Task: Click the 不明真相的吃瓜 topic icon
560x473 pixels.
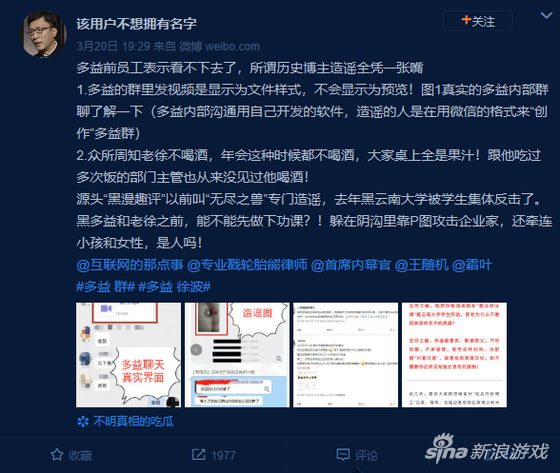Action: tap(83, 422)
